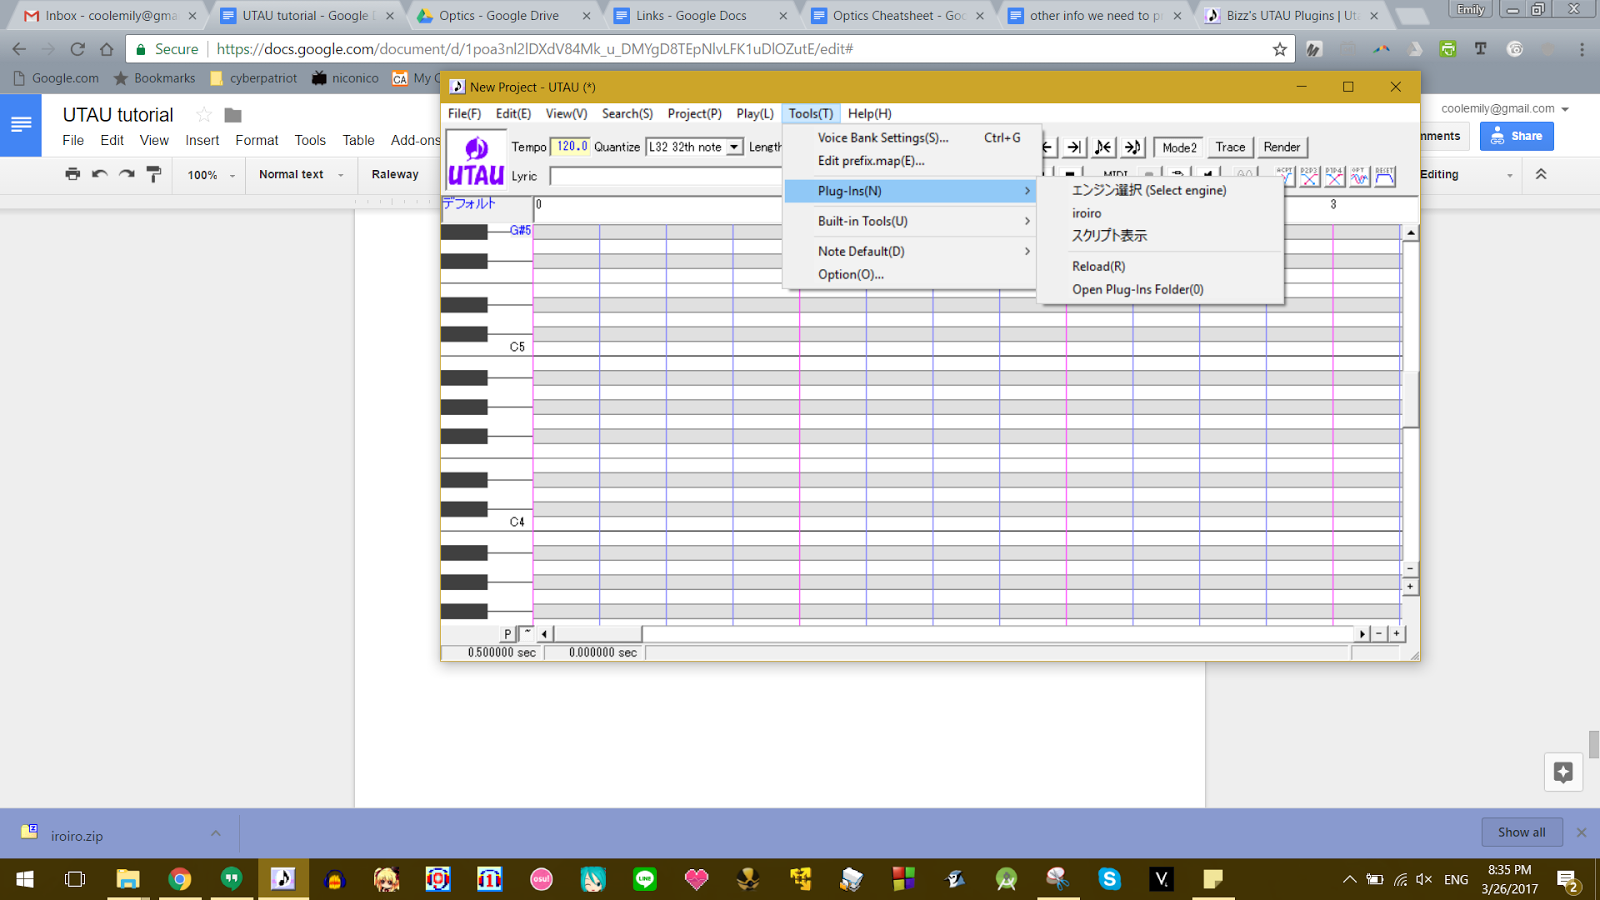Screen dimensions: 1600x900
Task: Choose Select engine in Plug-Ins submenu
Action: (1160, 190)
